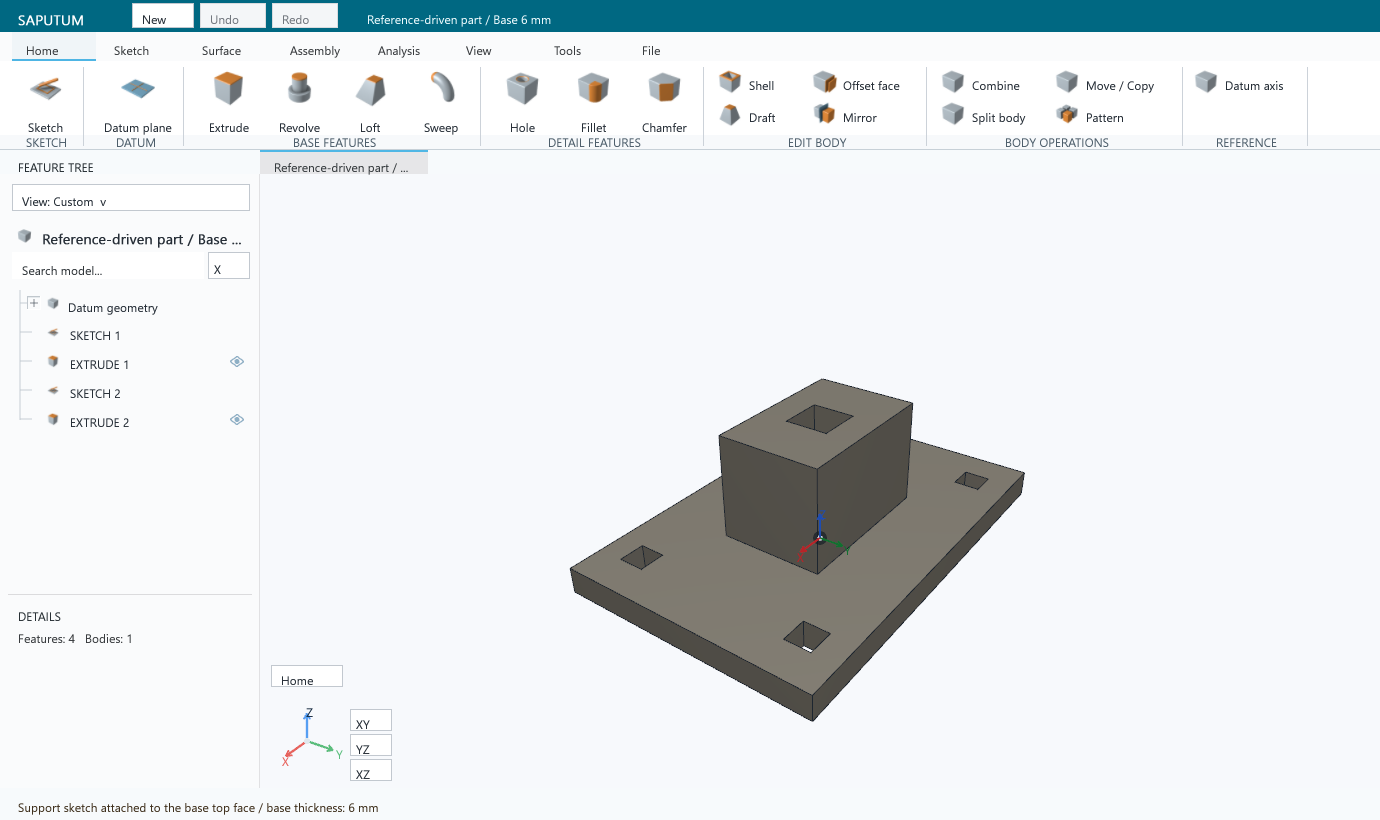This screenshot has width=1380, height=820.
Task: Activate the Sweep feature icon
Action: (x=441, y=89)
